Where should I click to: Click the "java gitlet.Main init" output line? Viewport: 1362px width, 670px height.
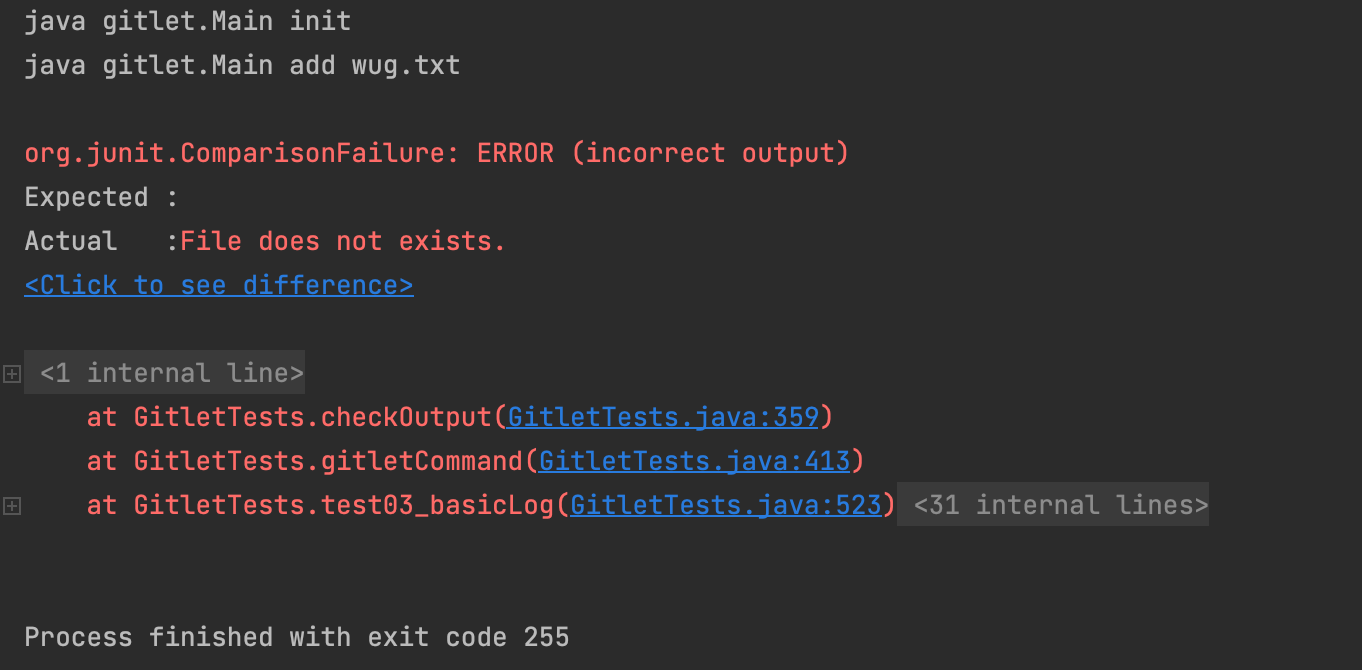coord(187,22)
